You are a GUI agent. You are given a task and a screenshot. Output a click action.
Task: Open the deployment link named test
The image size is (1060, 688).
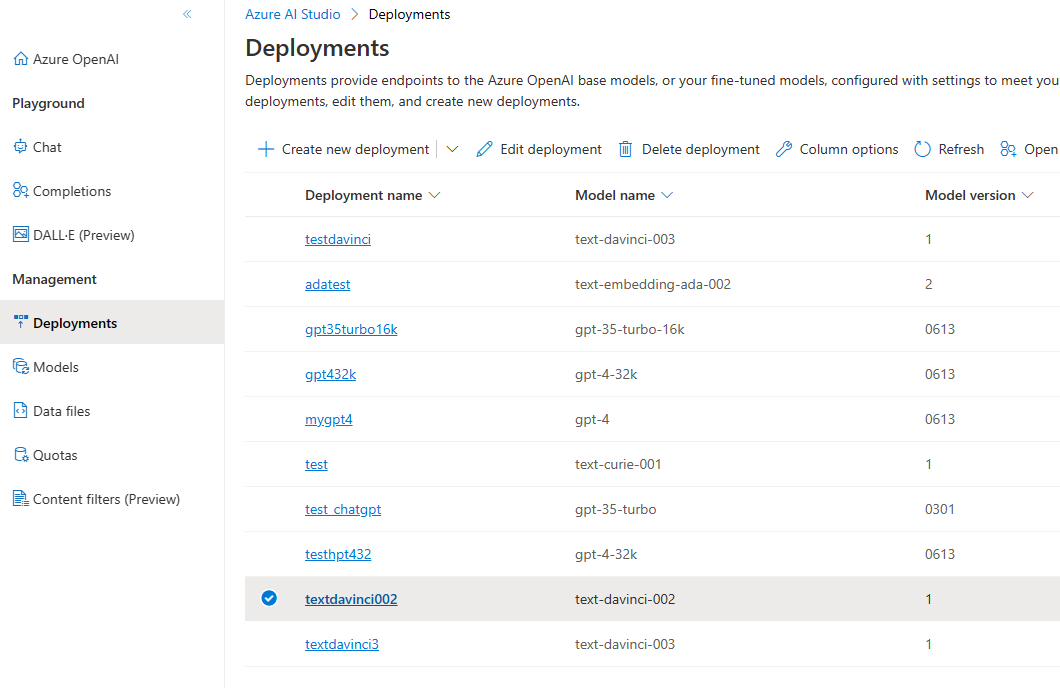[316, 464]
